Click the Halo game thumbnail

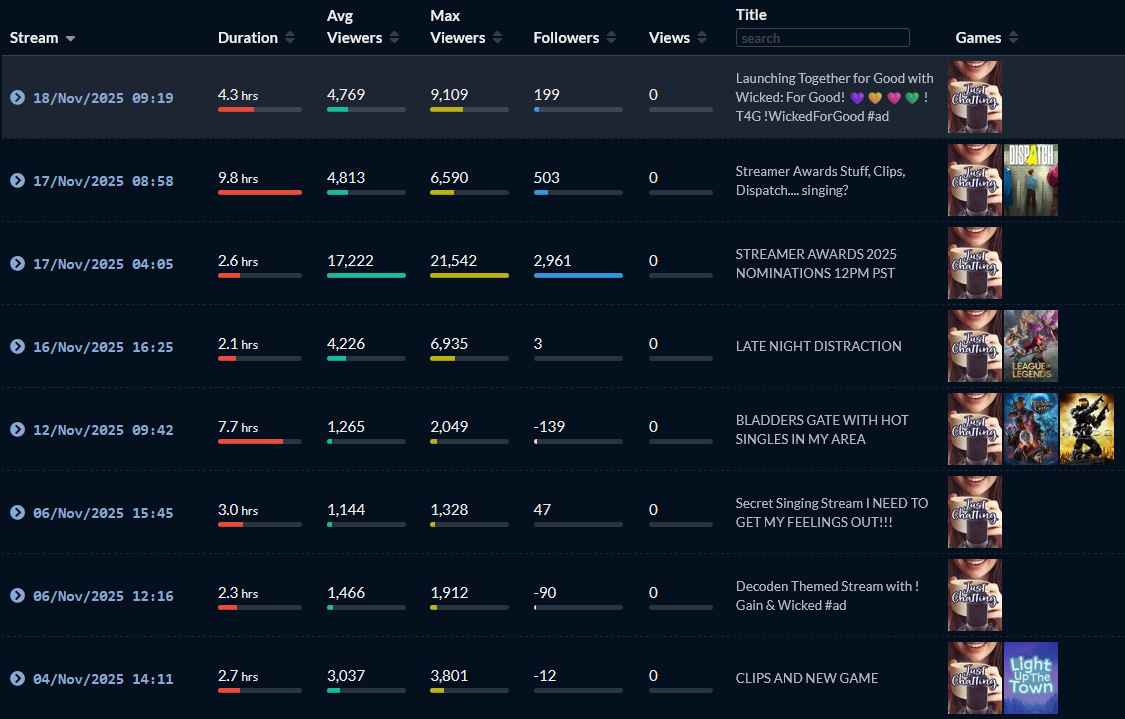click(x=1086, y=429)
